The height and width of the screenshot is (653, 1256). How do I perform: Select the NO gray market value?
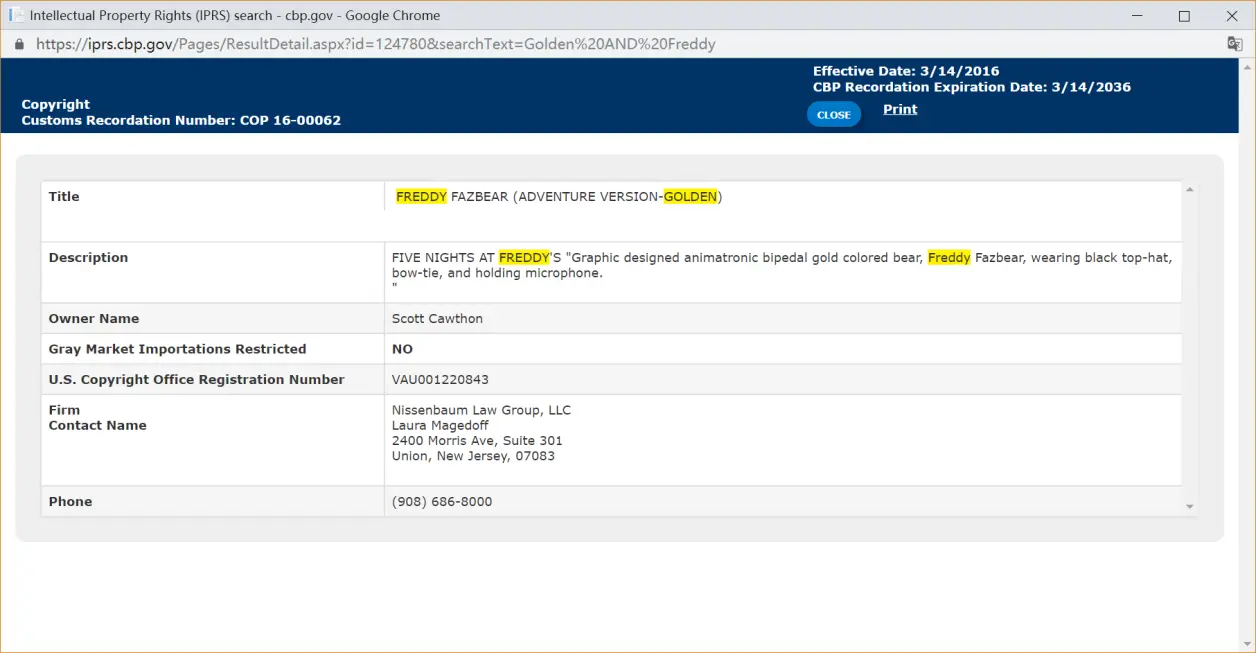coord(402,349)
